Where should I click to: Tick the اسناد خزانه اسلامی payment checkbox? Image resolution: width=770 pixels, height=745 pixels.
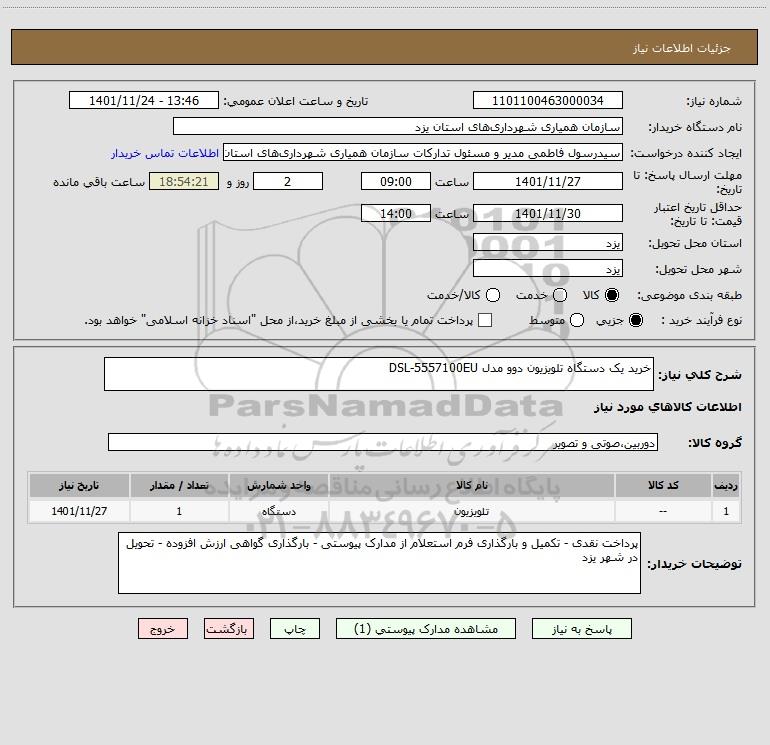tap(485, 320)
